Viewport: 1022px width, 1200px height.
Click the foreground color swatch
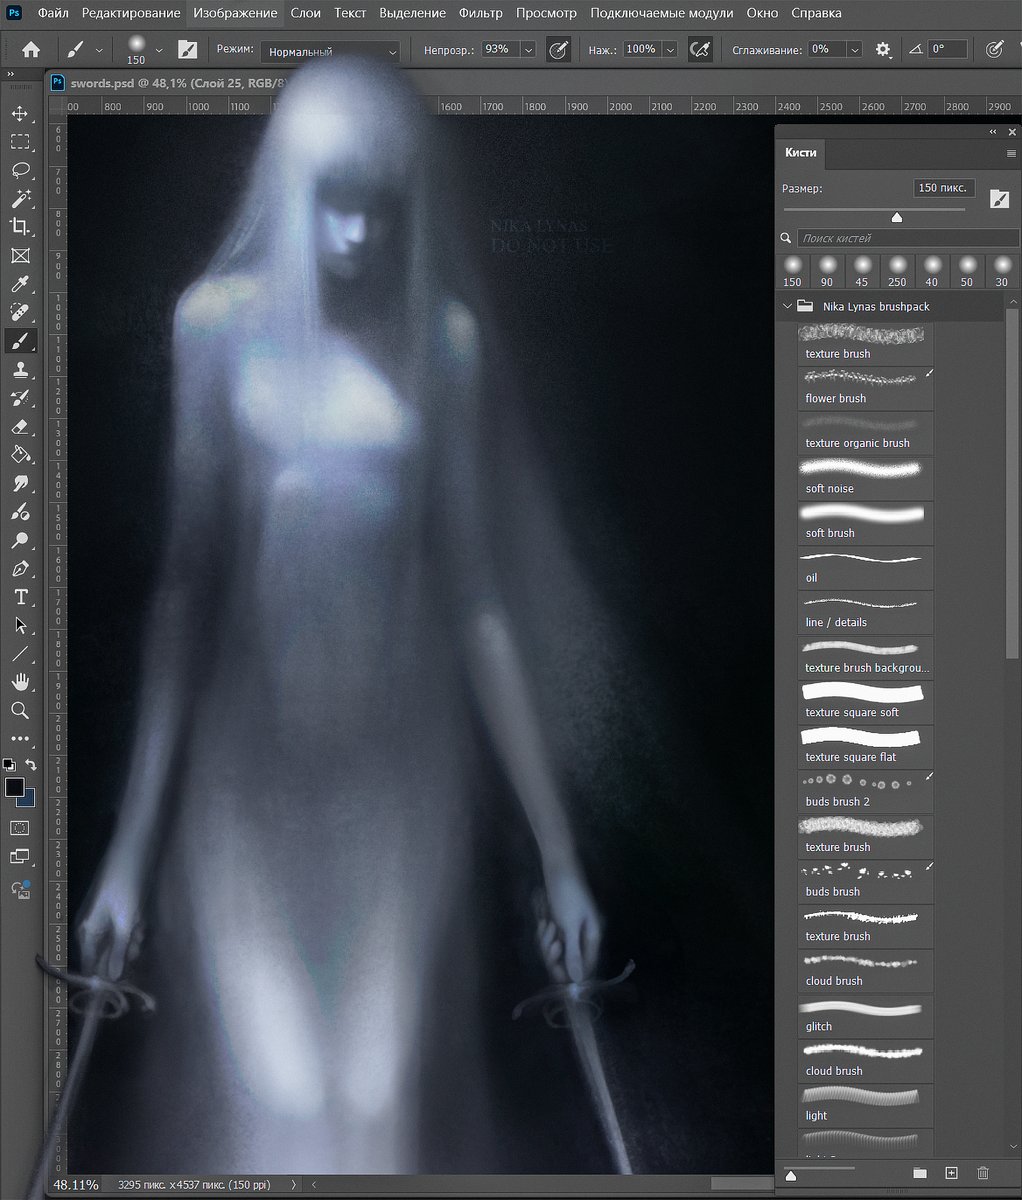pos(14,787)
